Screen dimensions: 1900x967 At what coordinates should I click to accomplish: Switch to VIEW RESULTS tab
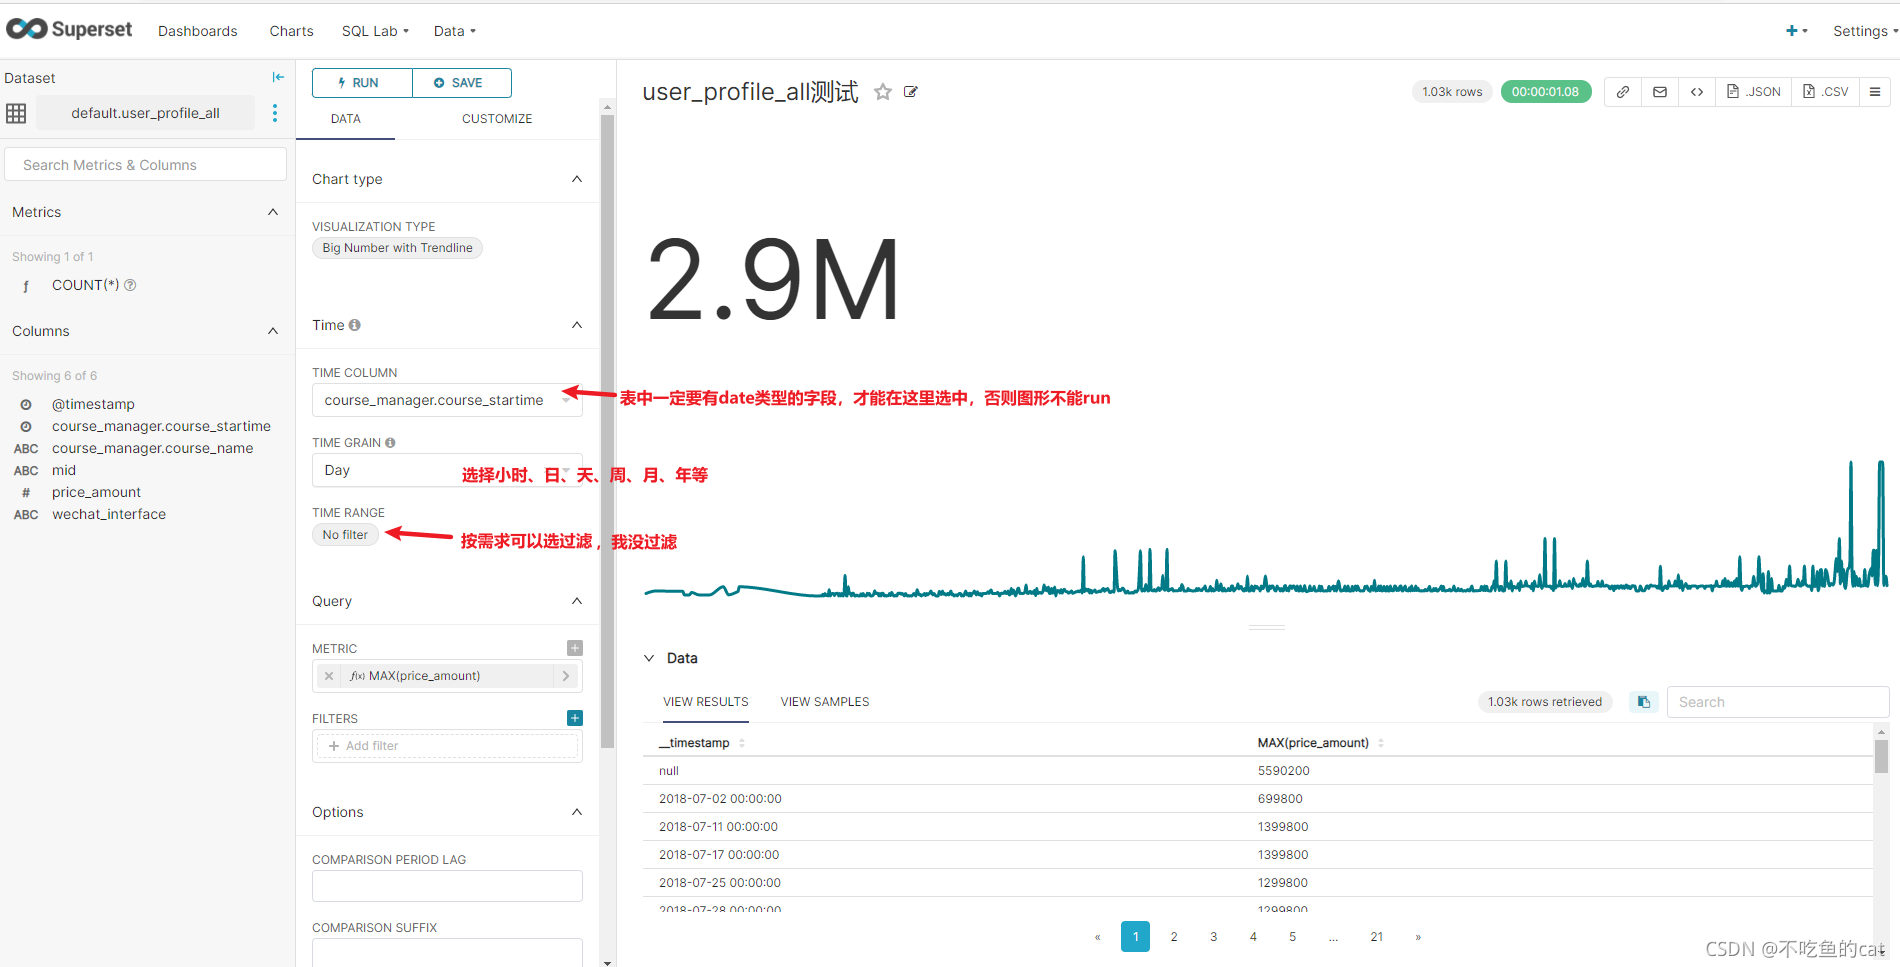[706, 702]
